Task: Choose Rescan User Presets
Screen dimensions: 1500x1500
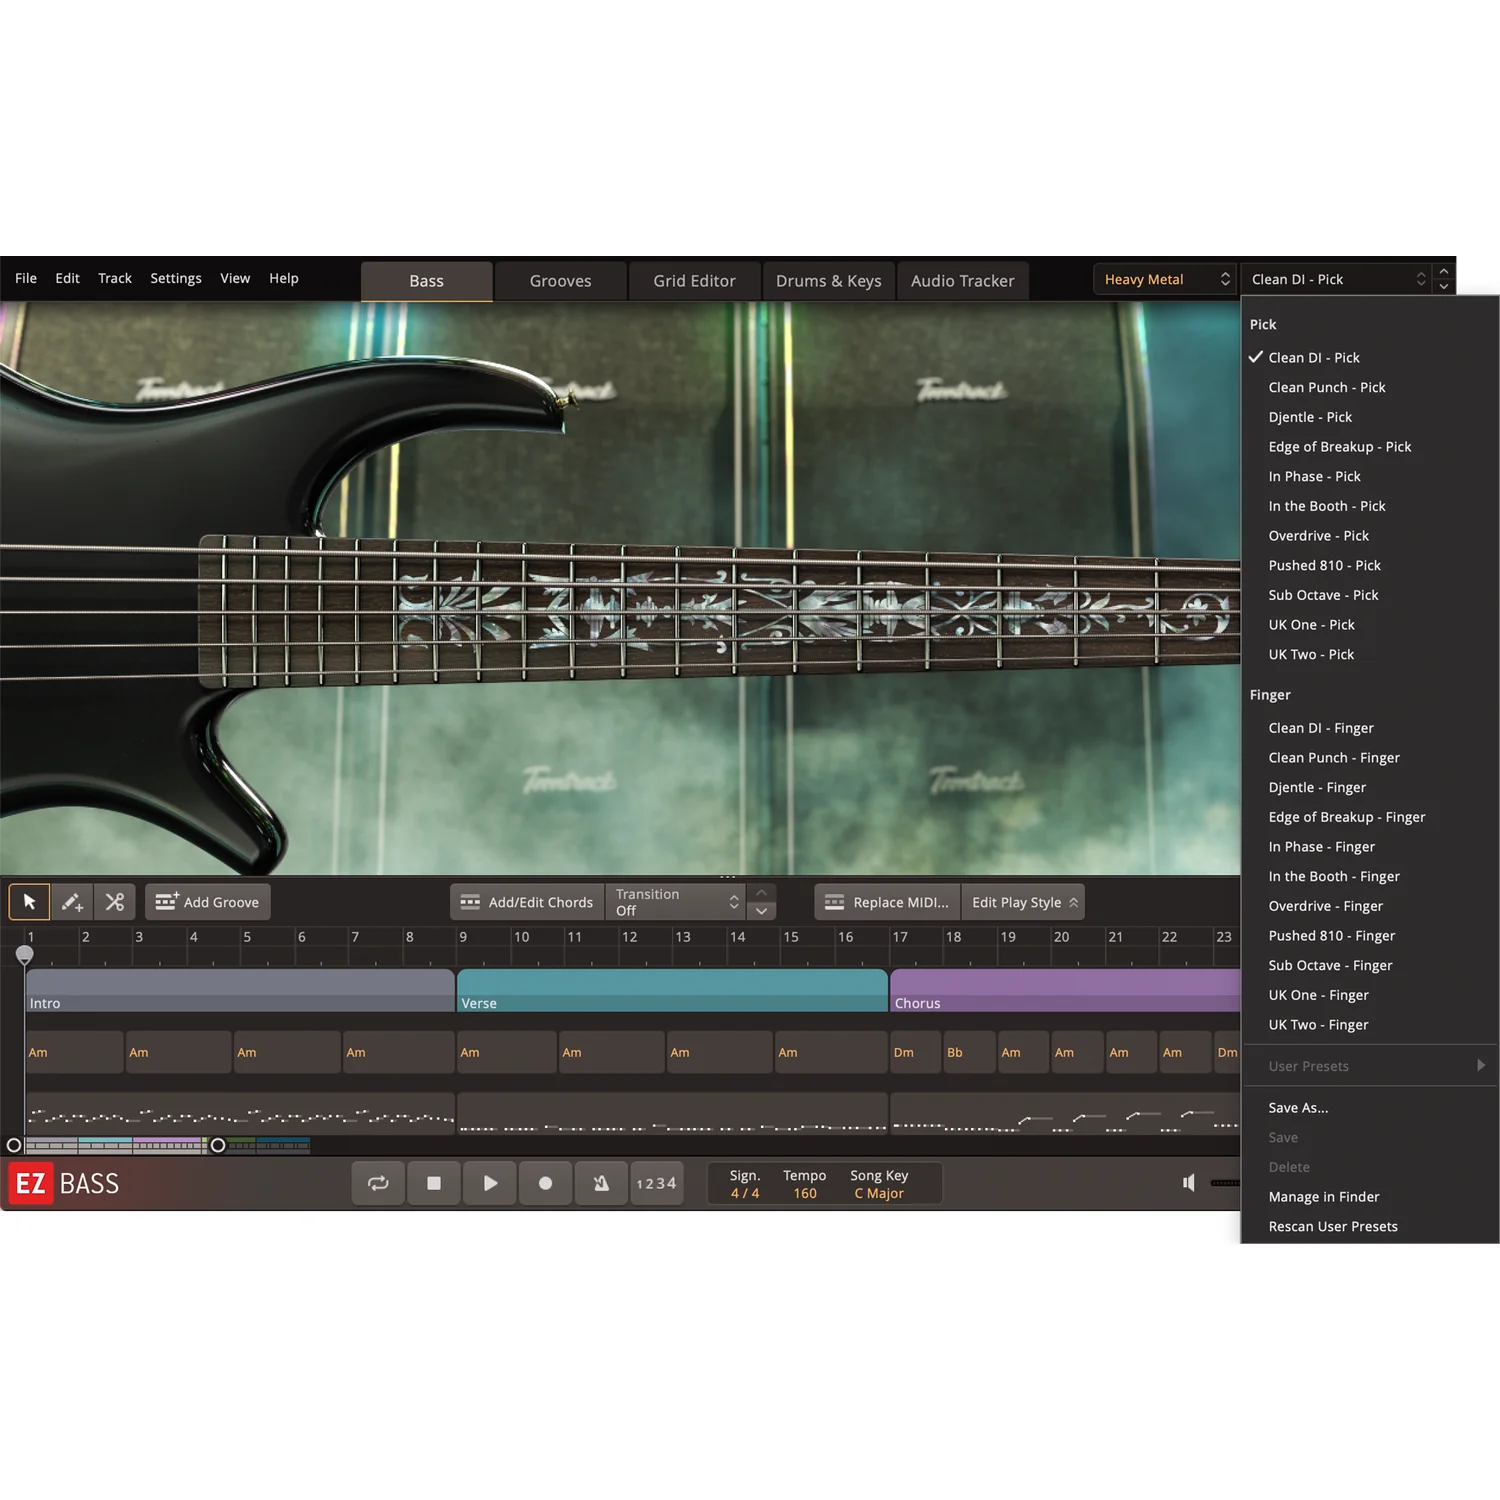Action: [1370, 1227]
